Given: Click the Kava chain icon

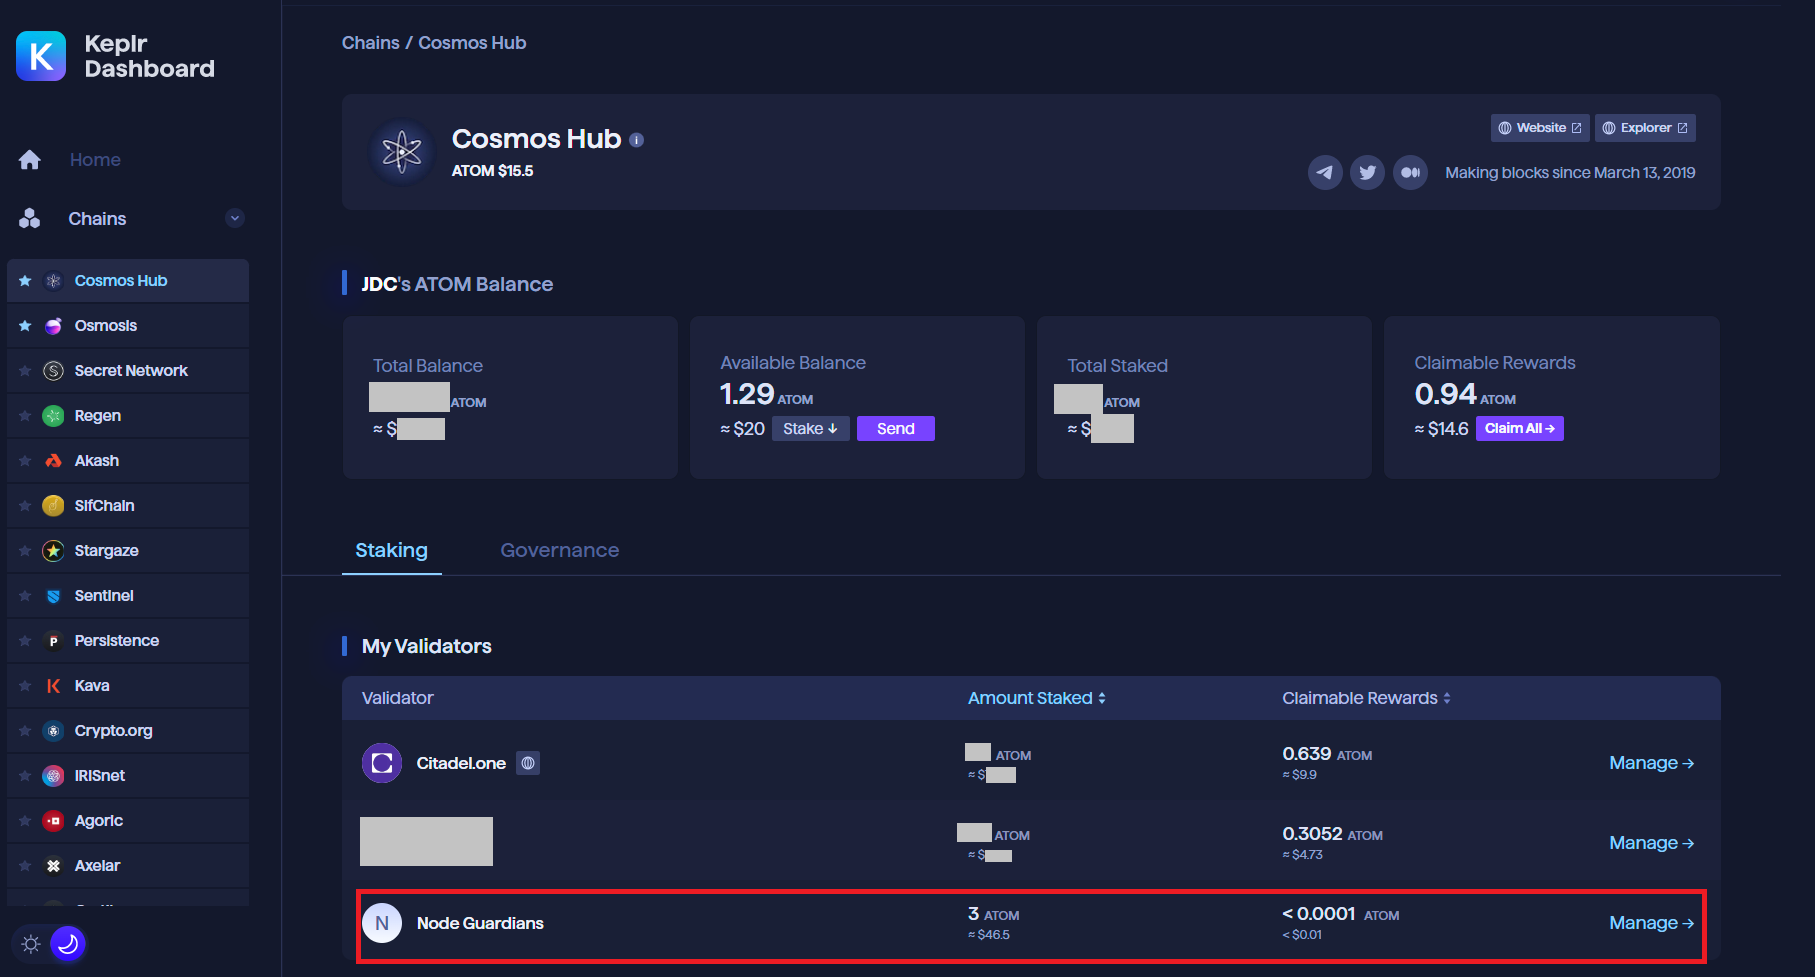Looking at the screenshot, I should point(54,686).
